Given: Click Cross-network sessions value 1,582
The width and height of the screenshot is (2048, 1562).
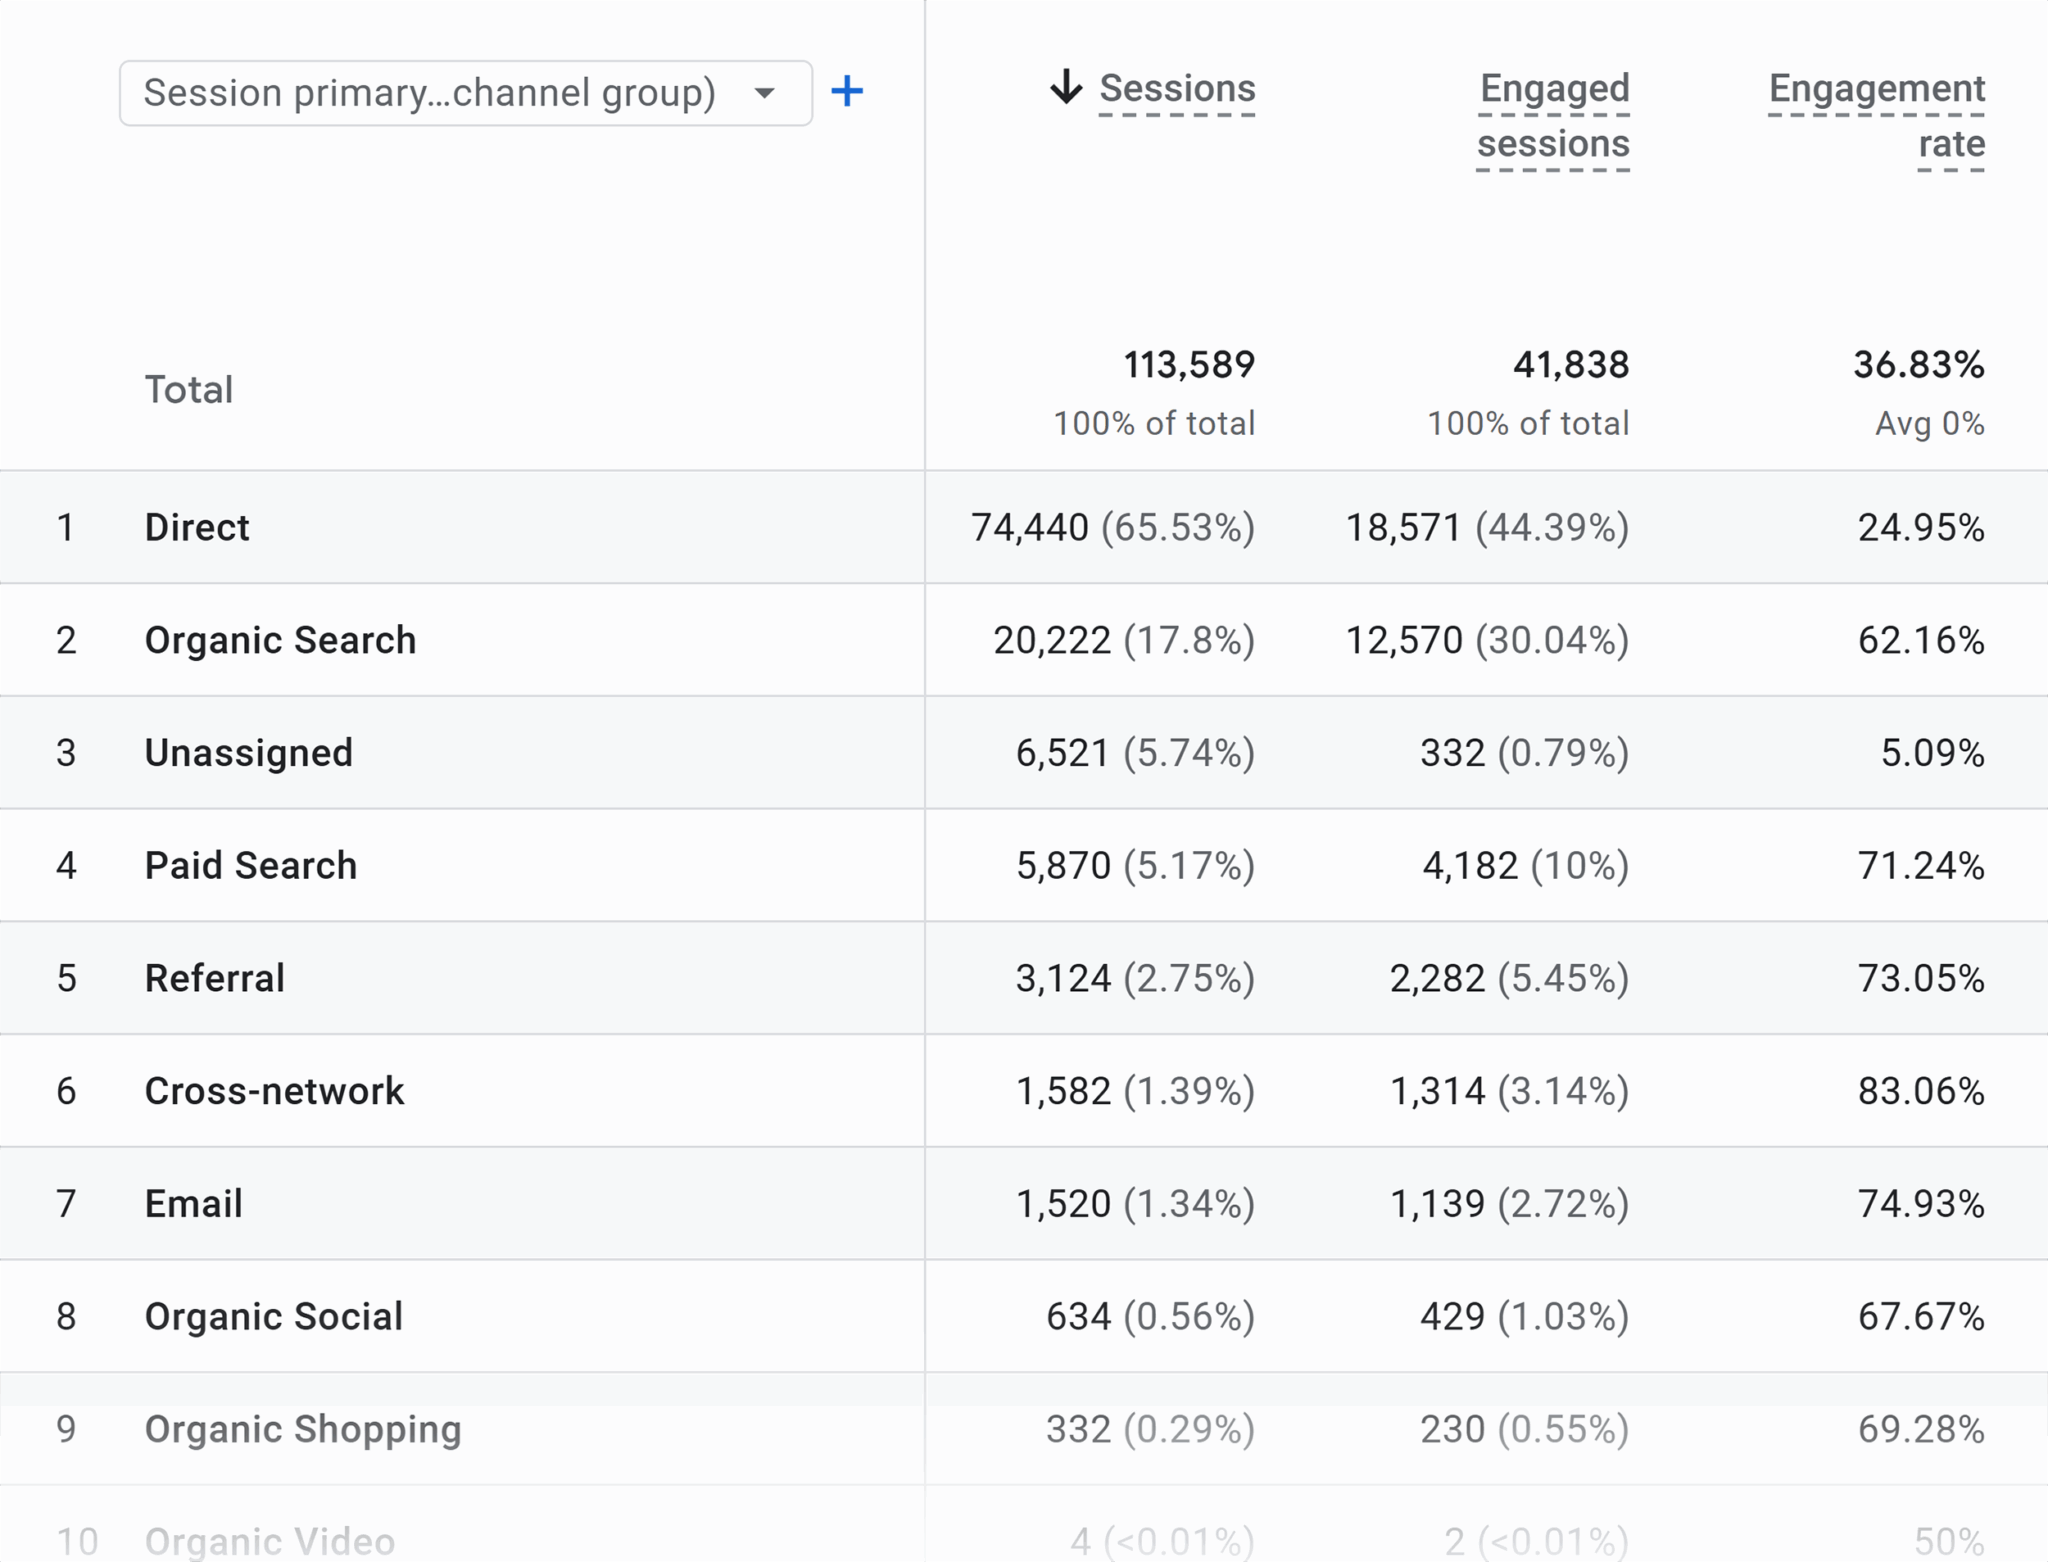Looking at the screenshot, I should coord(1063,1091).
